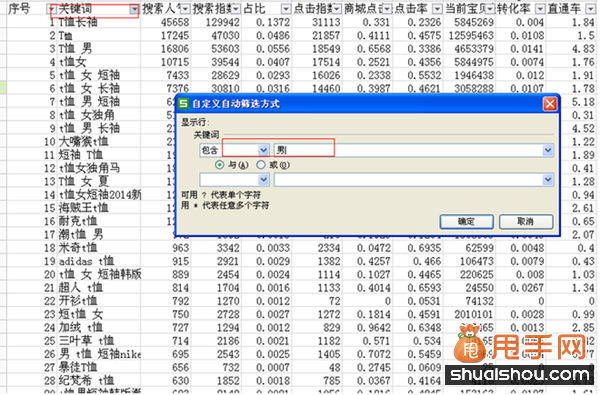Select cell with keyword 加绒 t恤
600x395 pixels.
pos(99,327)
